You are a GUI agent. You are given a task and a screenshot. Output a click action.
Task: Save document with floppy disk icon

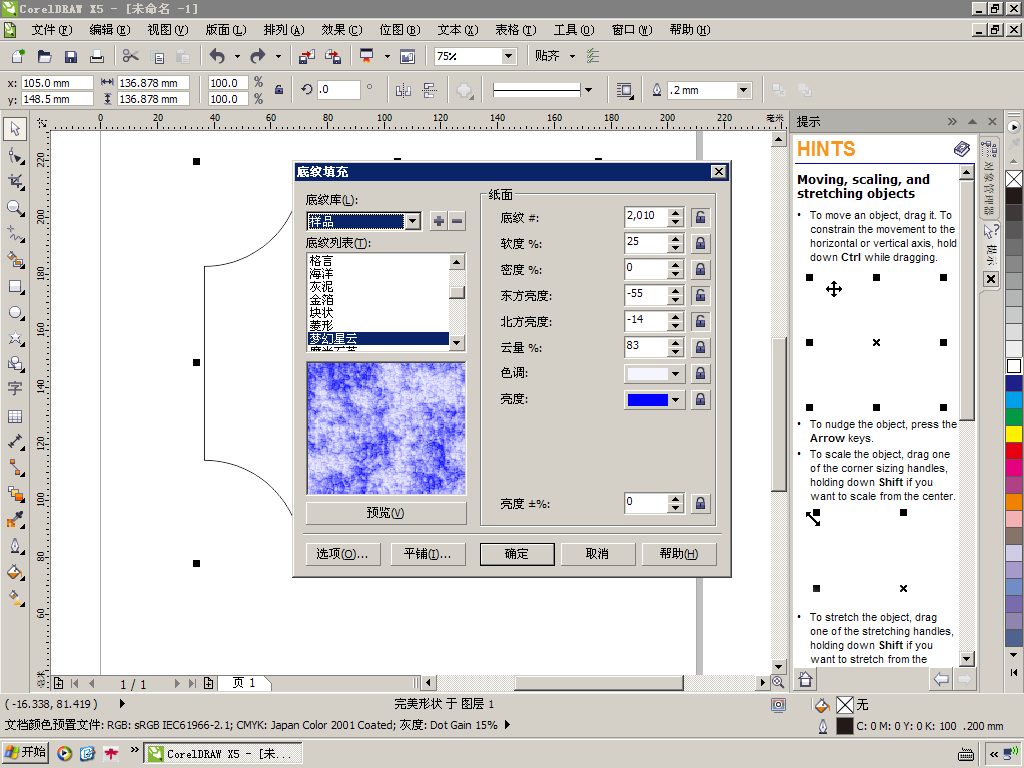[x=71, y=56]
